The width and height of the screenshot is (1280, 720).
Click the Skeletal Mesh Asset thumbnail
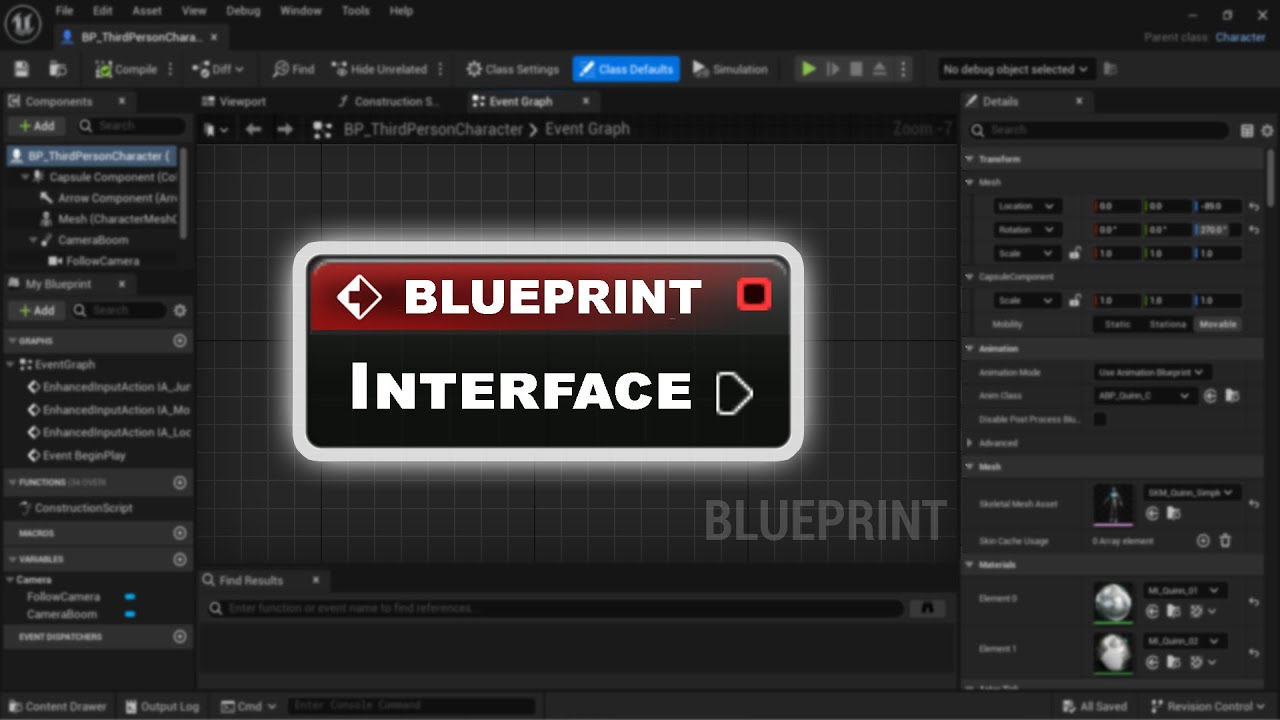(x=1113, y=503)
